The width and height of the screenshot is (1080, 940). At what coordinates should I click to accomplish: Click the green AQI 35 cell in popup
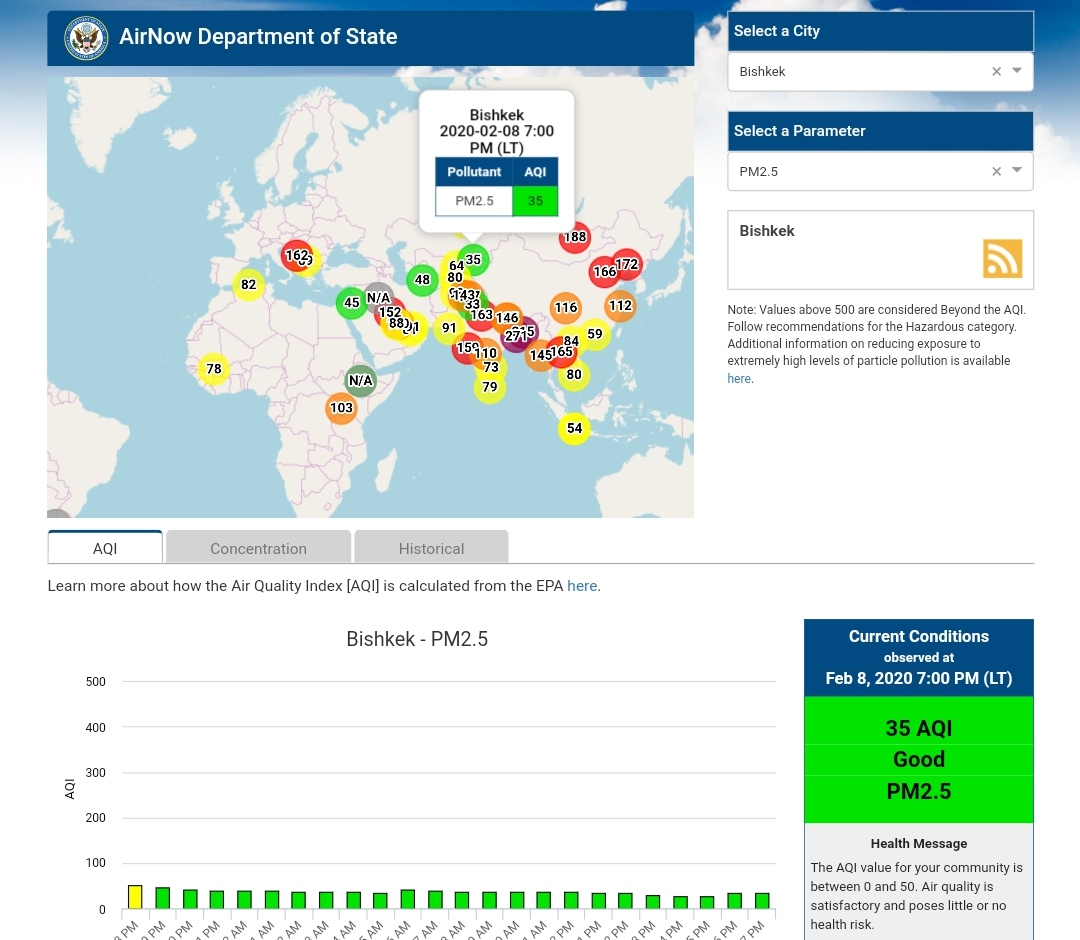(x=535, y=201)
